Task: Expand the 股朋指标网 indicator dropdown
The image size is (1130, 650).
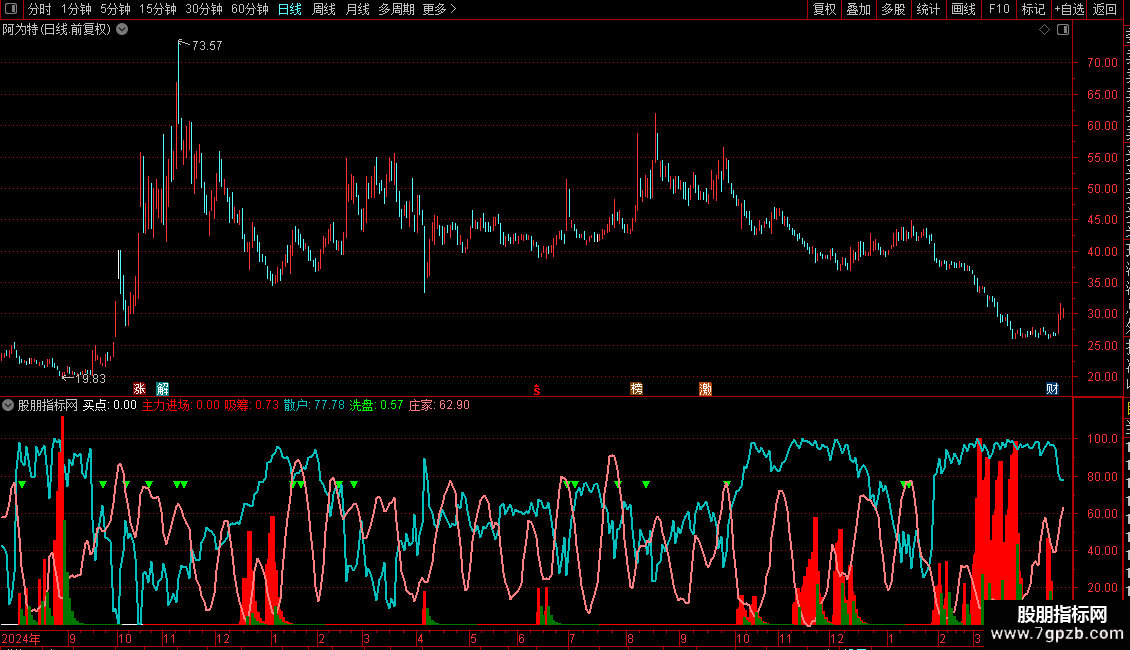Action: (x=8, y=405)
